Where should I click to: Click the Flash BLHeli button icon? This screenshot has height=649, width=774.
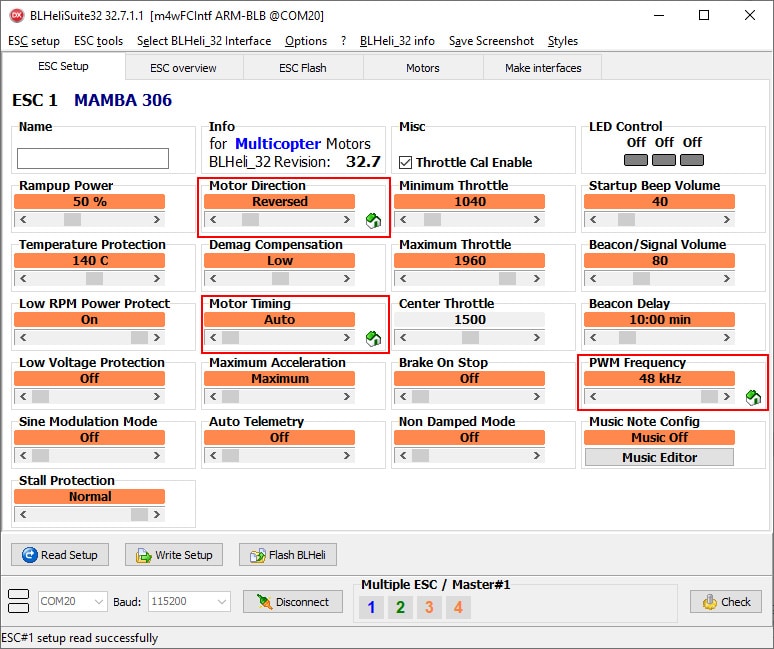click(256, 555)
